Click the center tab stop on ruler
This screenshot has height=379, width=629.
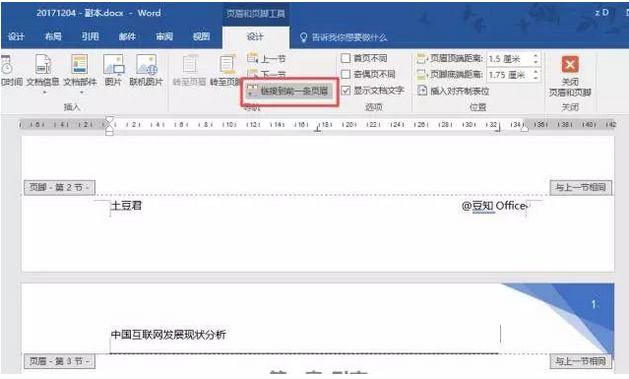(317, 128)
